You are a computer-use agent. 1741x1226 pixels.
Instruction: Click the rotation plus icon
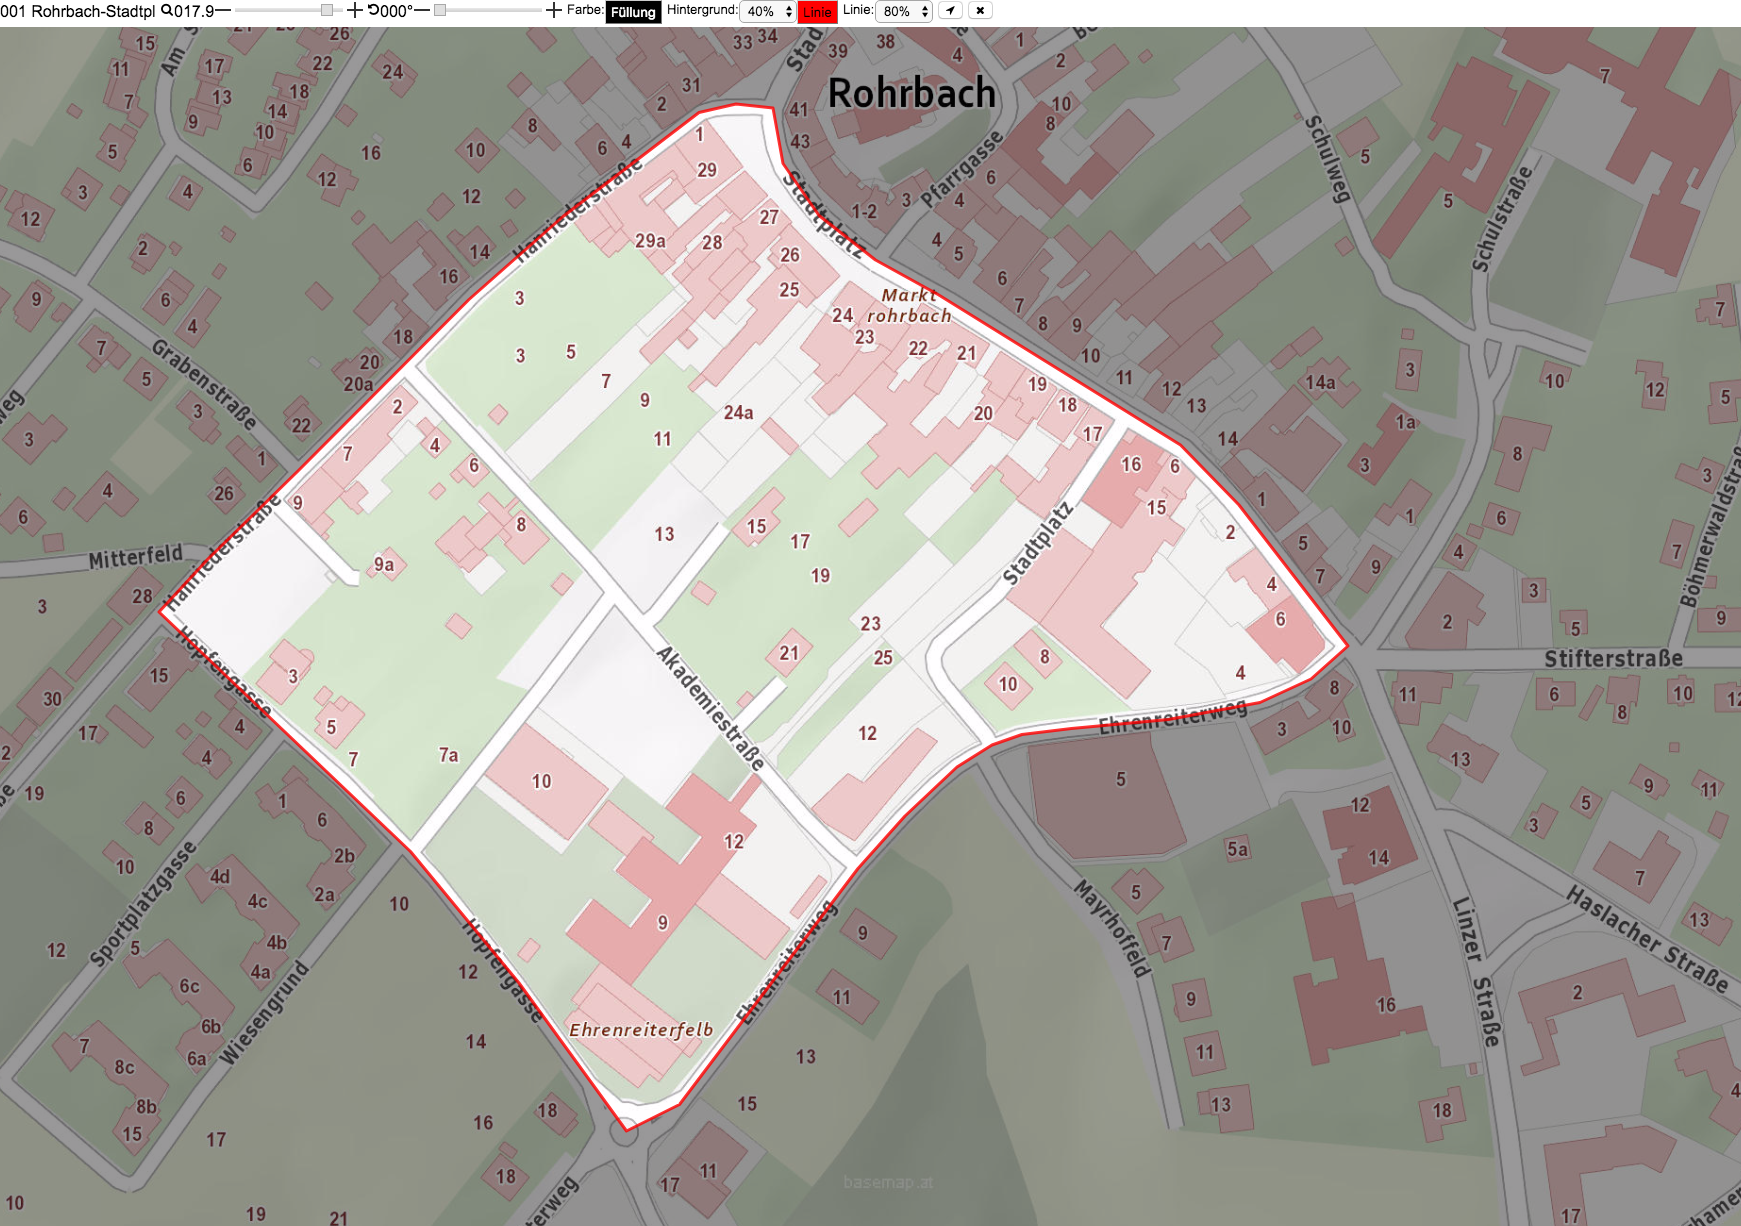coord(554,10)
